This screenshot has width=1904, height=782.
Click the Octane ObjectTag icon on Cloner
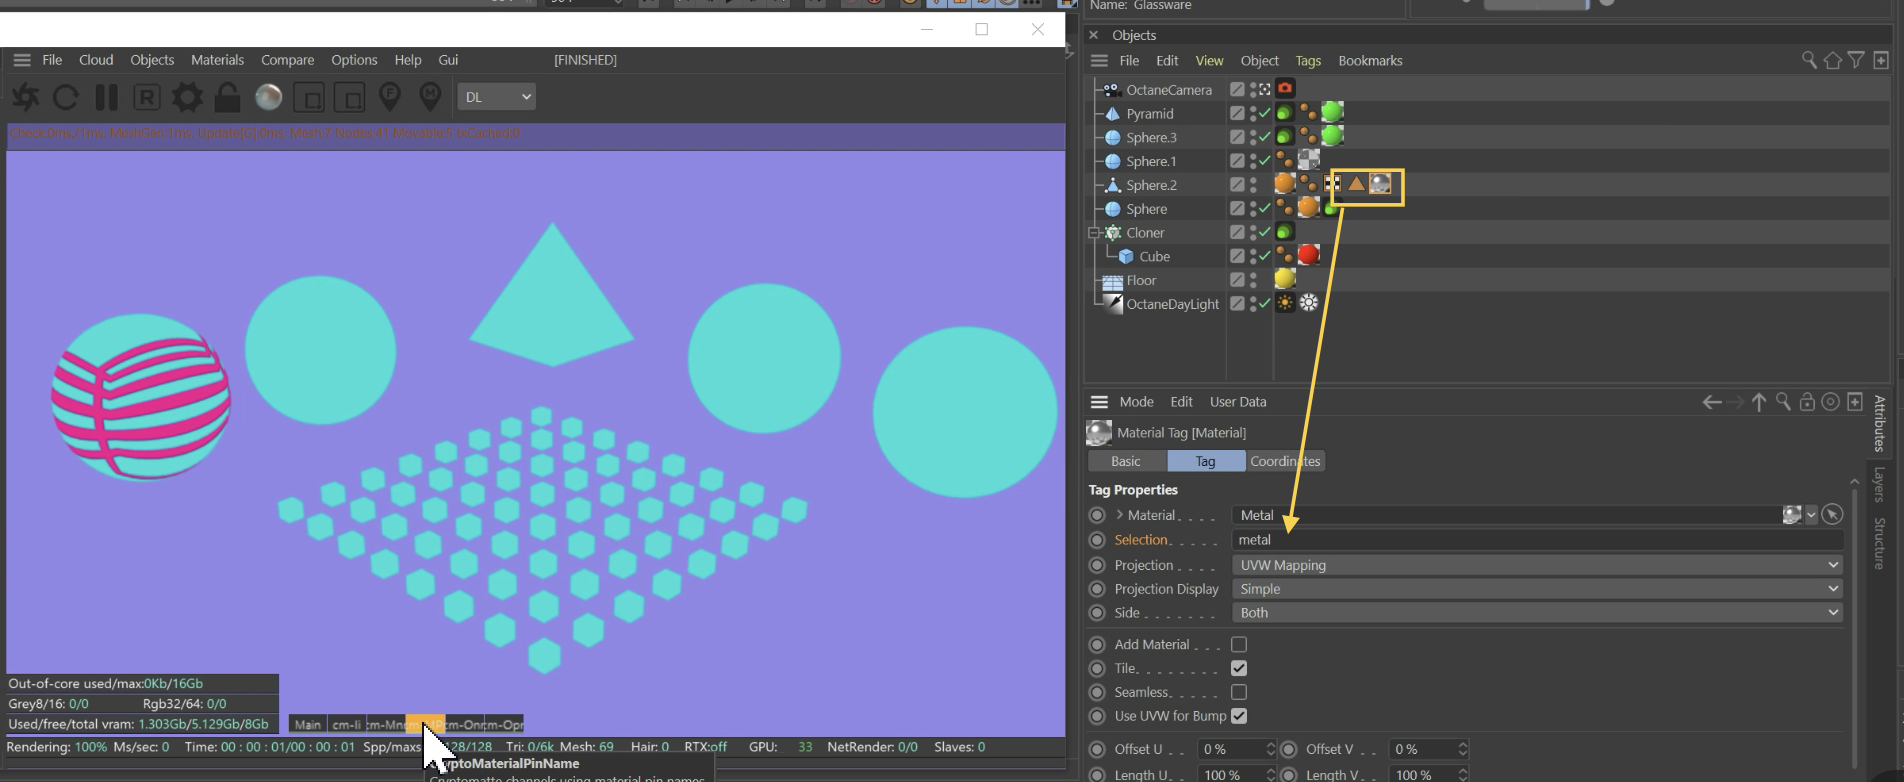coord(1285,232)
